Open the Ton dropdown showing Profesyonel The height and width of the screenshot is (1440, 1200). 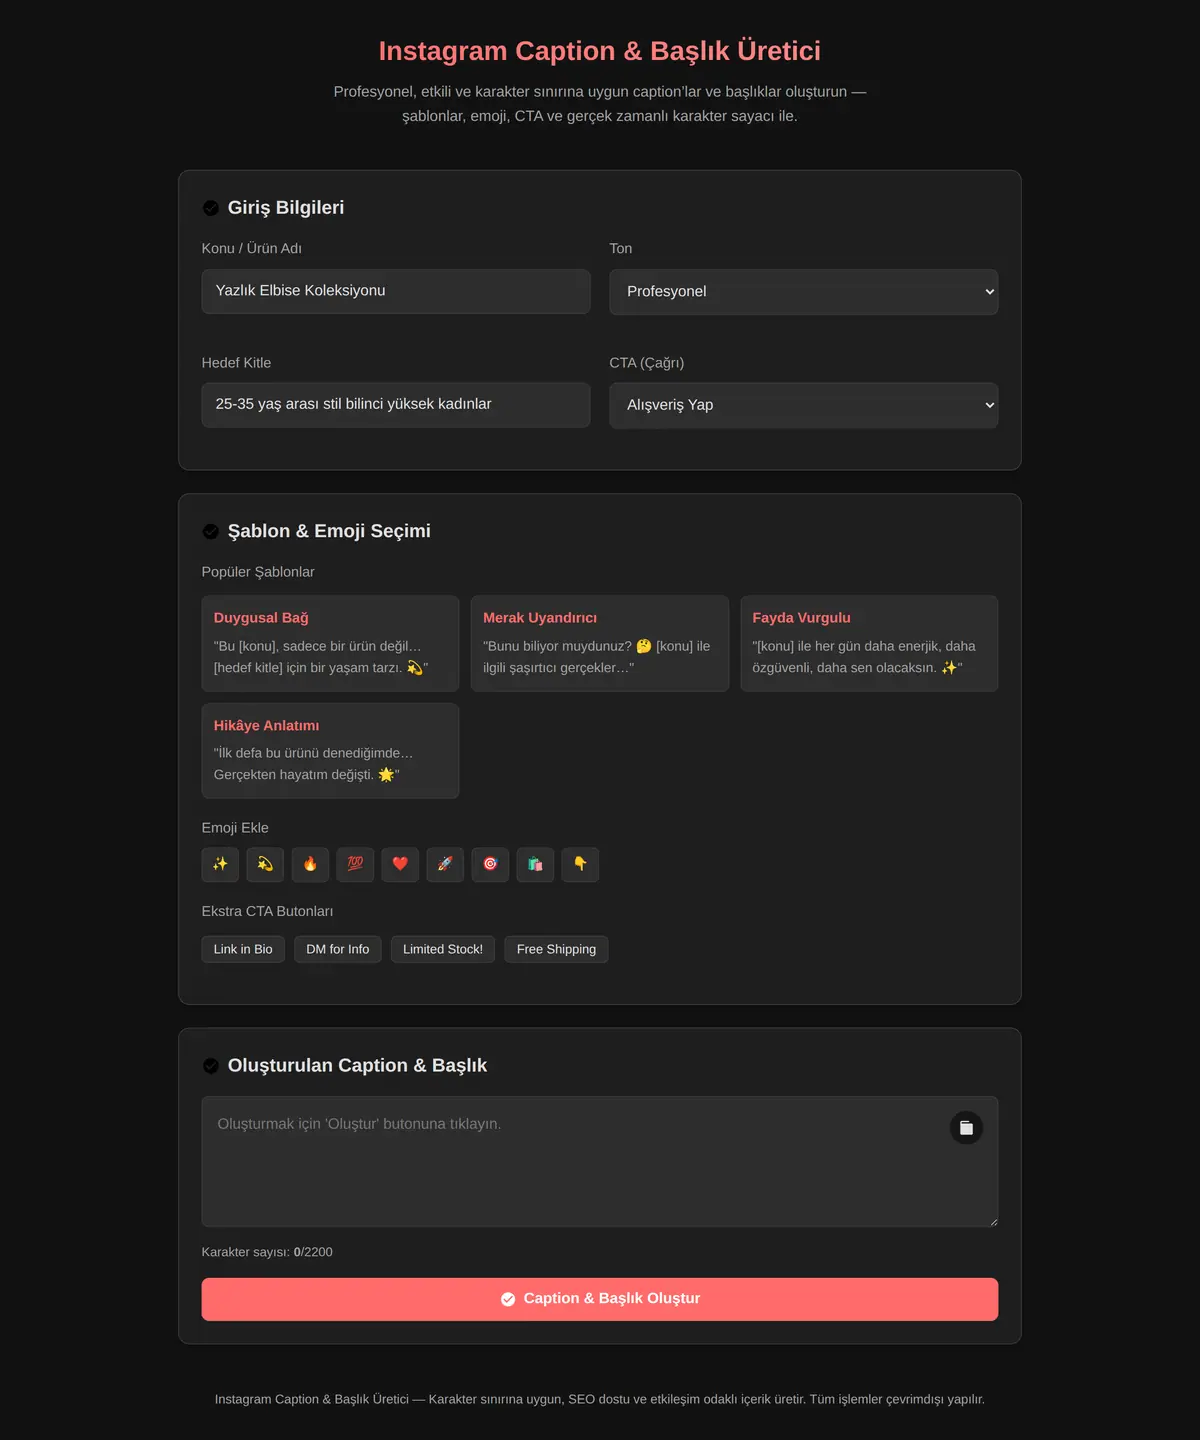pos(804,292)
